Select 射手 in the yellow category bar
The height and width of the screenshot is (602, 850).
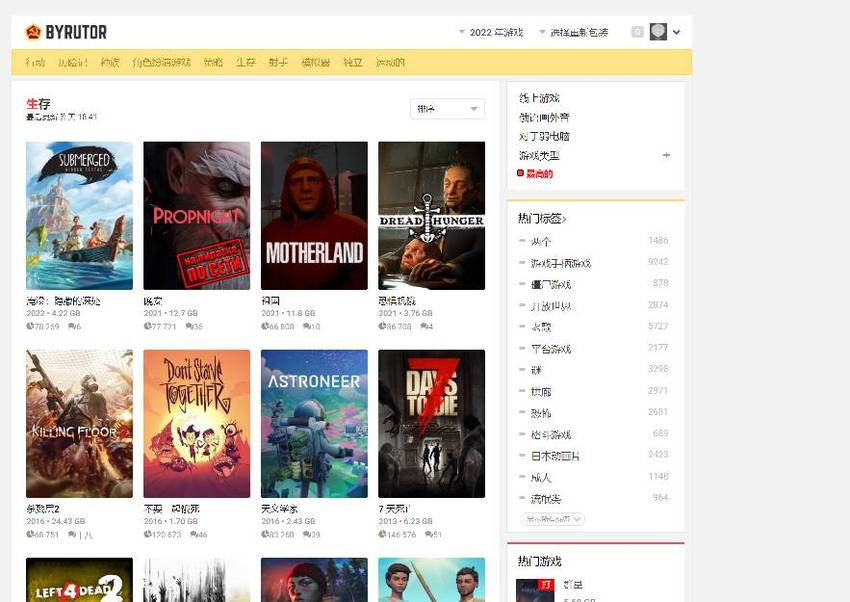point(278,62)
